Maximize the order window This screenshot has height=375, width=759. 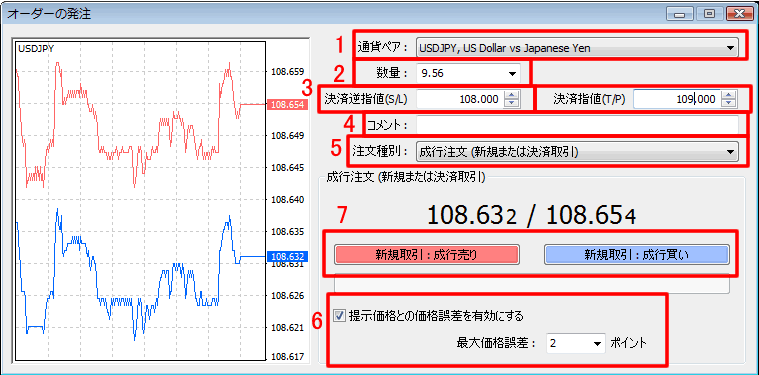pyautogui.click(x=710, y=14)
